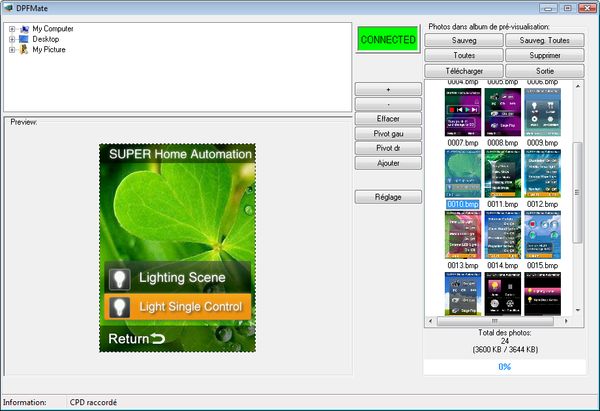The width and height of the screenshot is (600, 411).
Task: Click the Pivot gau rotate button
Action: [388, 134]
